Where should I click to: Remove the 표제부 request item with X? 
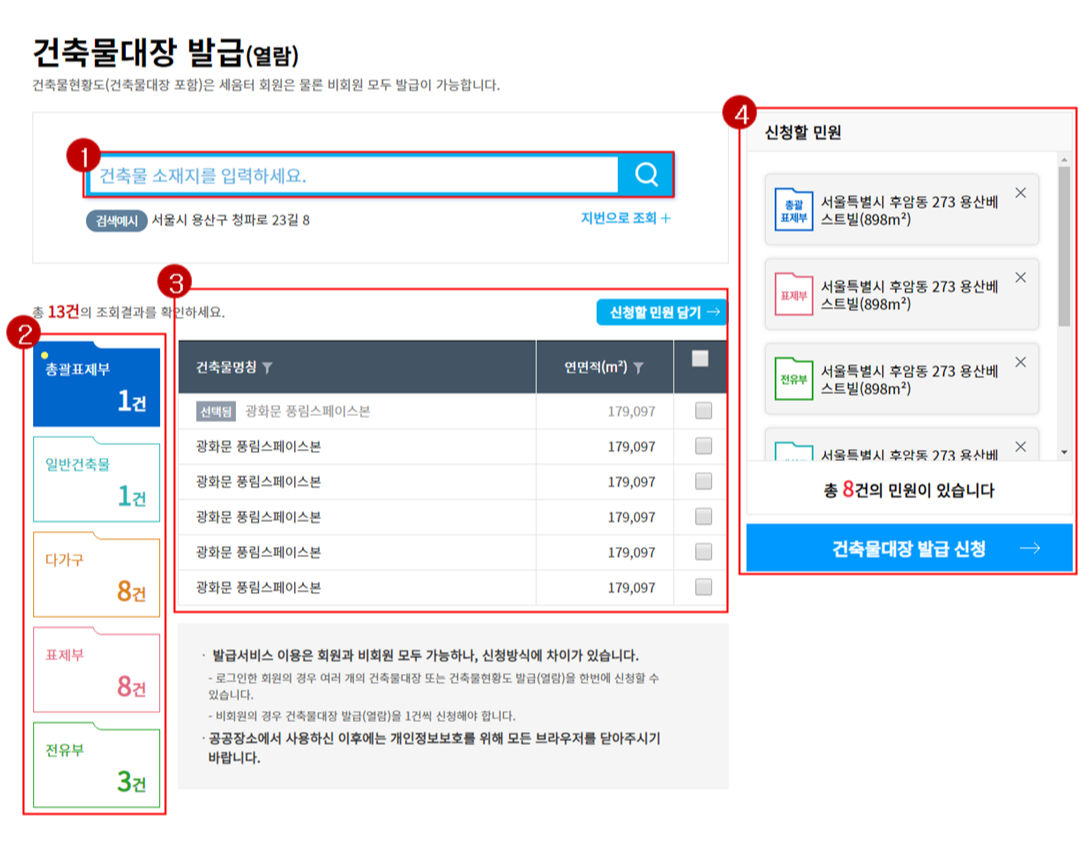click(x=1020, y=278)
